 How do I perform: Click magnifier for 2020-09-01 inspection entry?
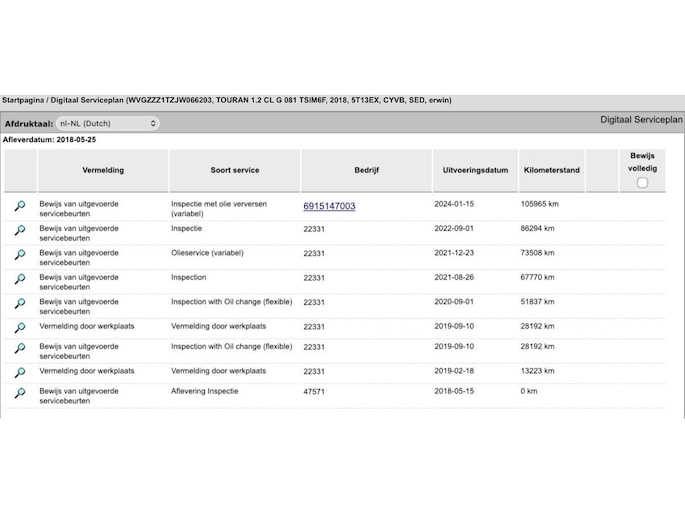19,304
